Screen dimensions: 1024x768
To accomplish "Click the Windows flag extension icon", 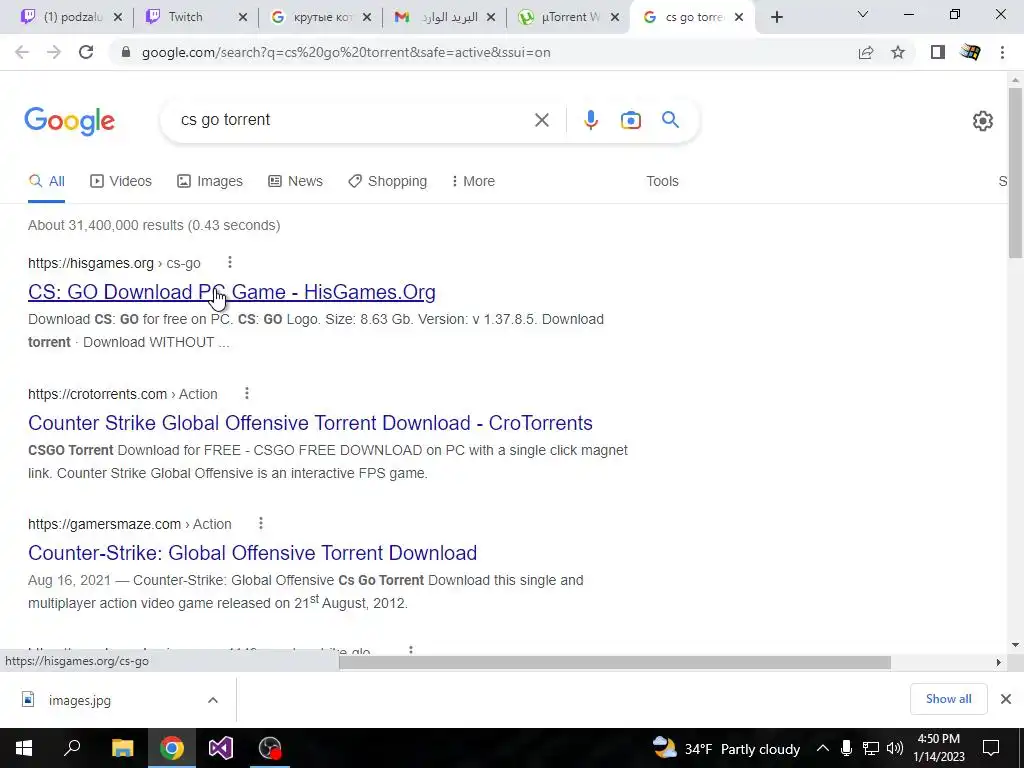I will (970, 52).
